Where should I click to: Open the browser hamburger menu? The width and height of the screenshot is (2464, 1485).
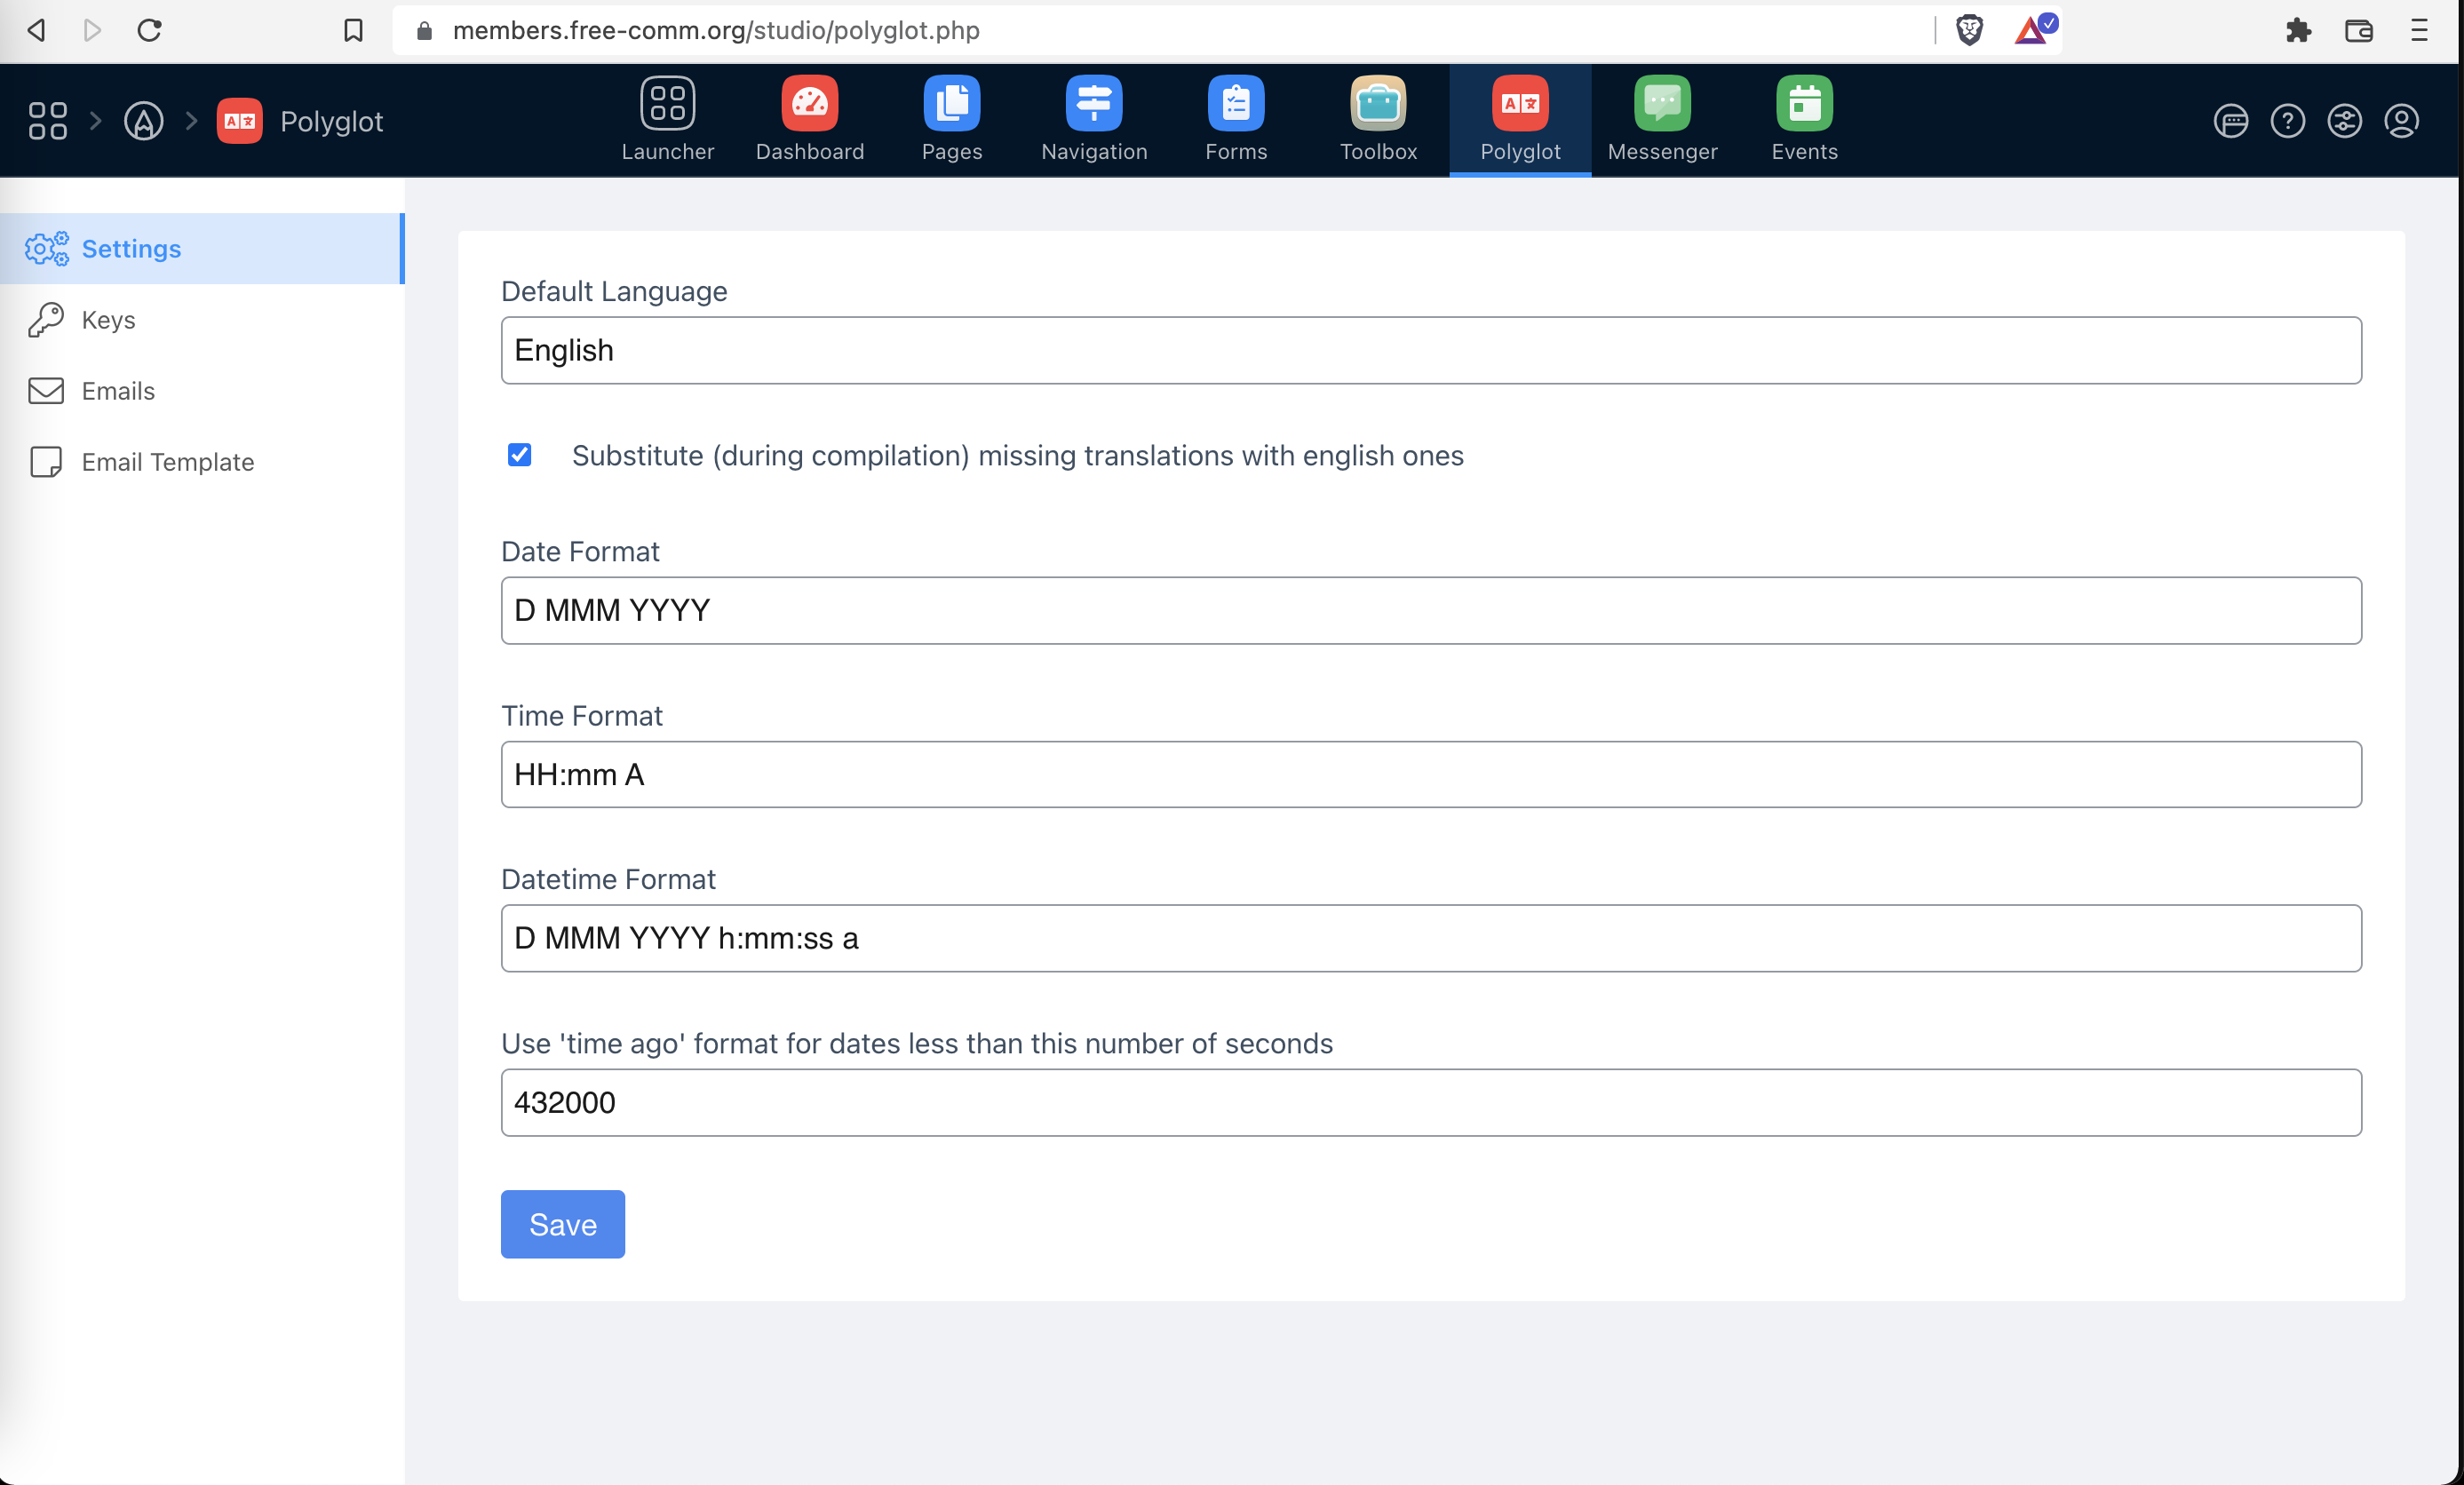2418,30
